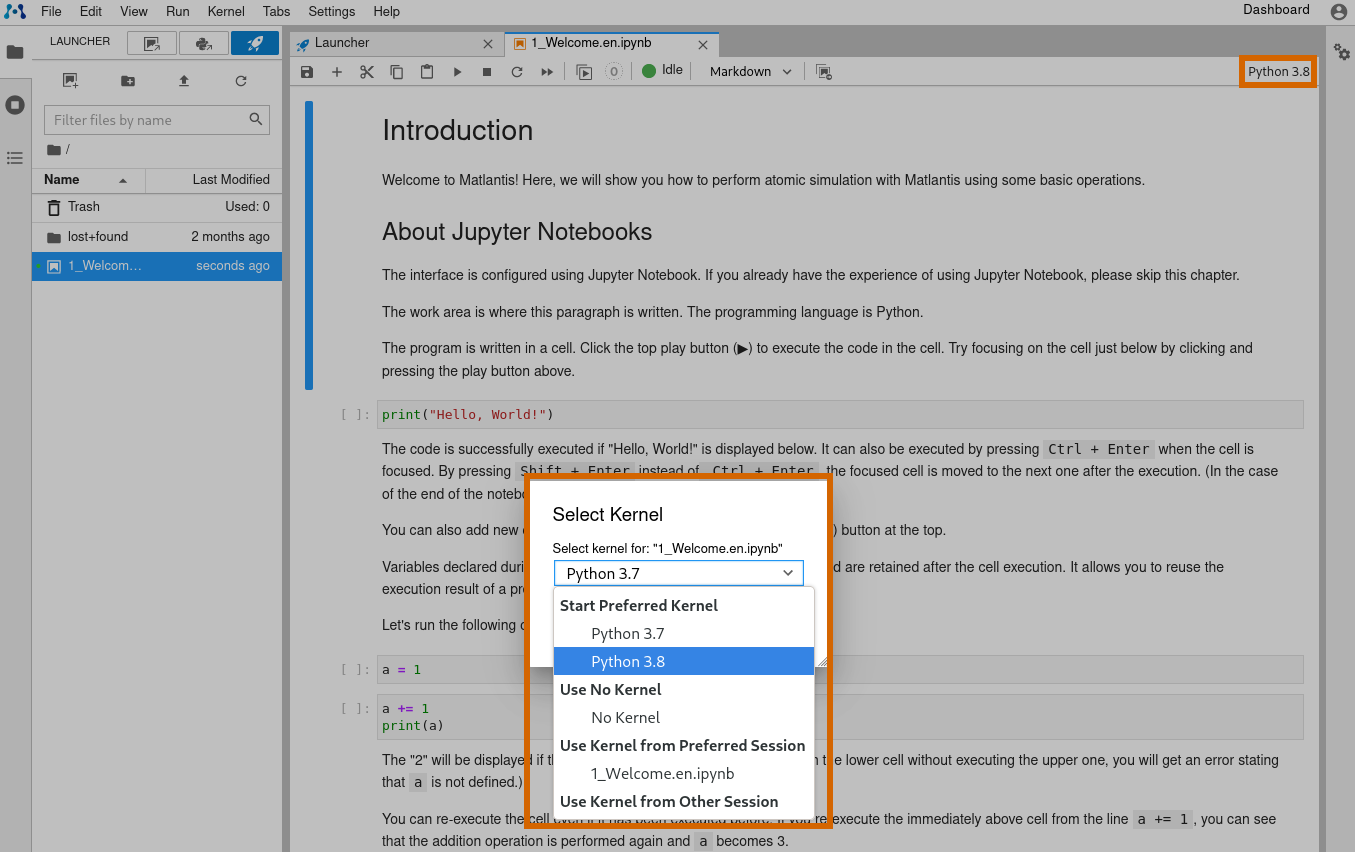Open the View menu
The height and width of the screenshot is (852, 1355).
pos(134,12)
